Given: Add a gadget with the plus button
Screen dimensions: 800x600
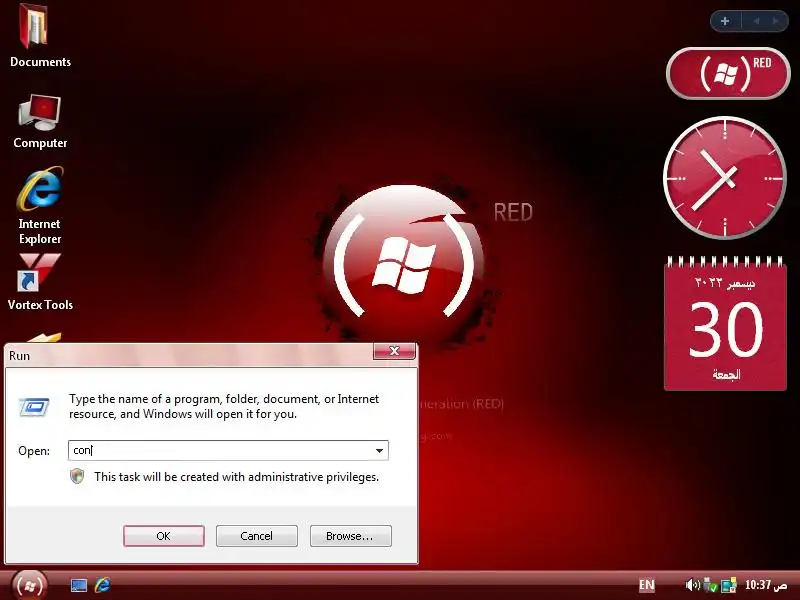Looking at the screenshot, I should pyautogui.click(x=725, y=21).
